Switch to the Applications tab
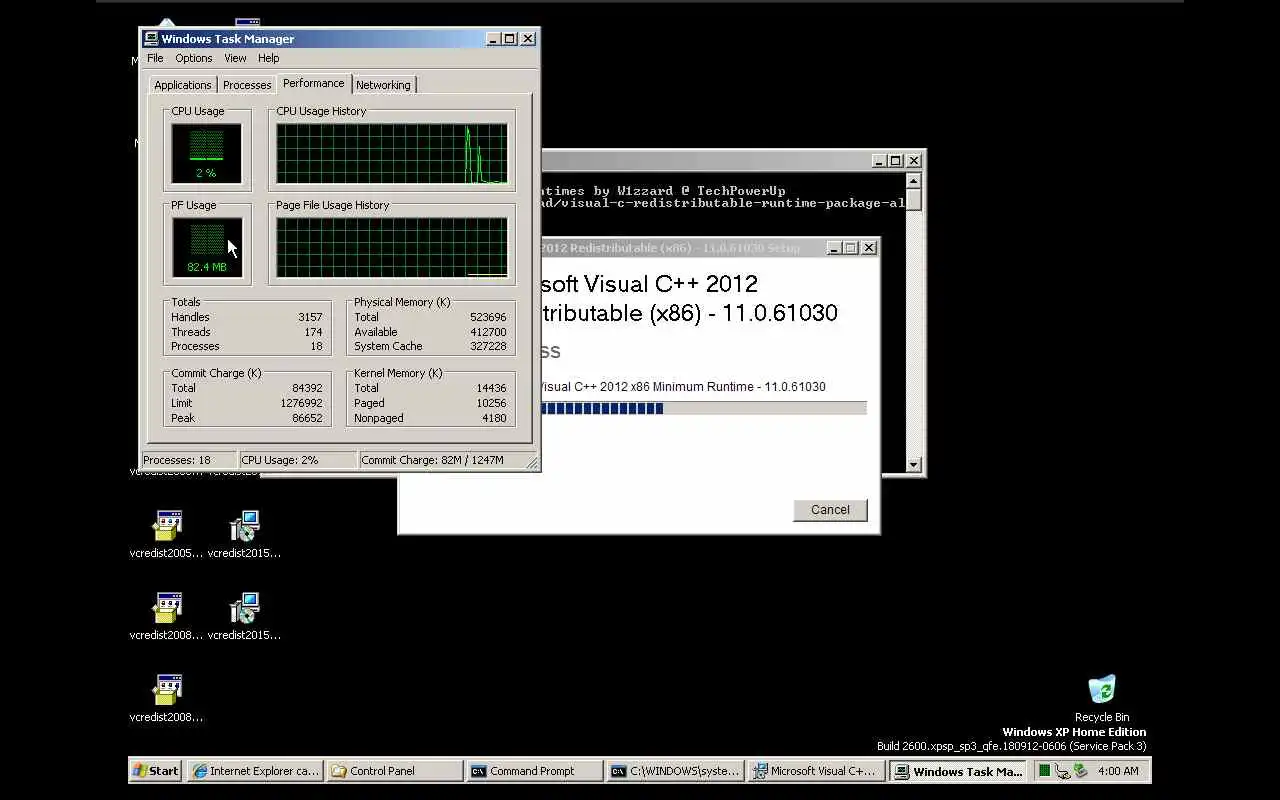 tap(183, 85)
